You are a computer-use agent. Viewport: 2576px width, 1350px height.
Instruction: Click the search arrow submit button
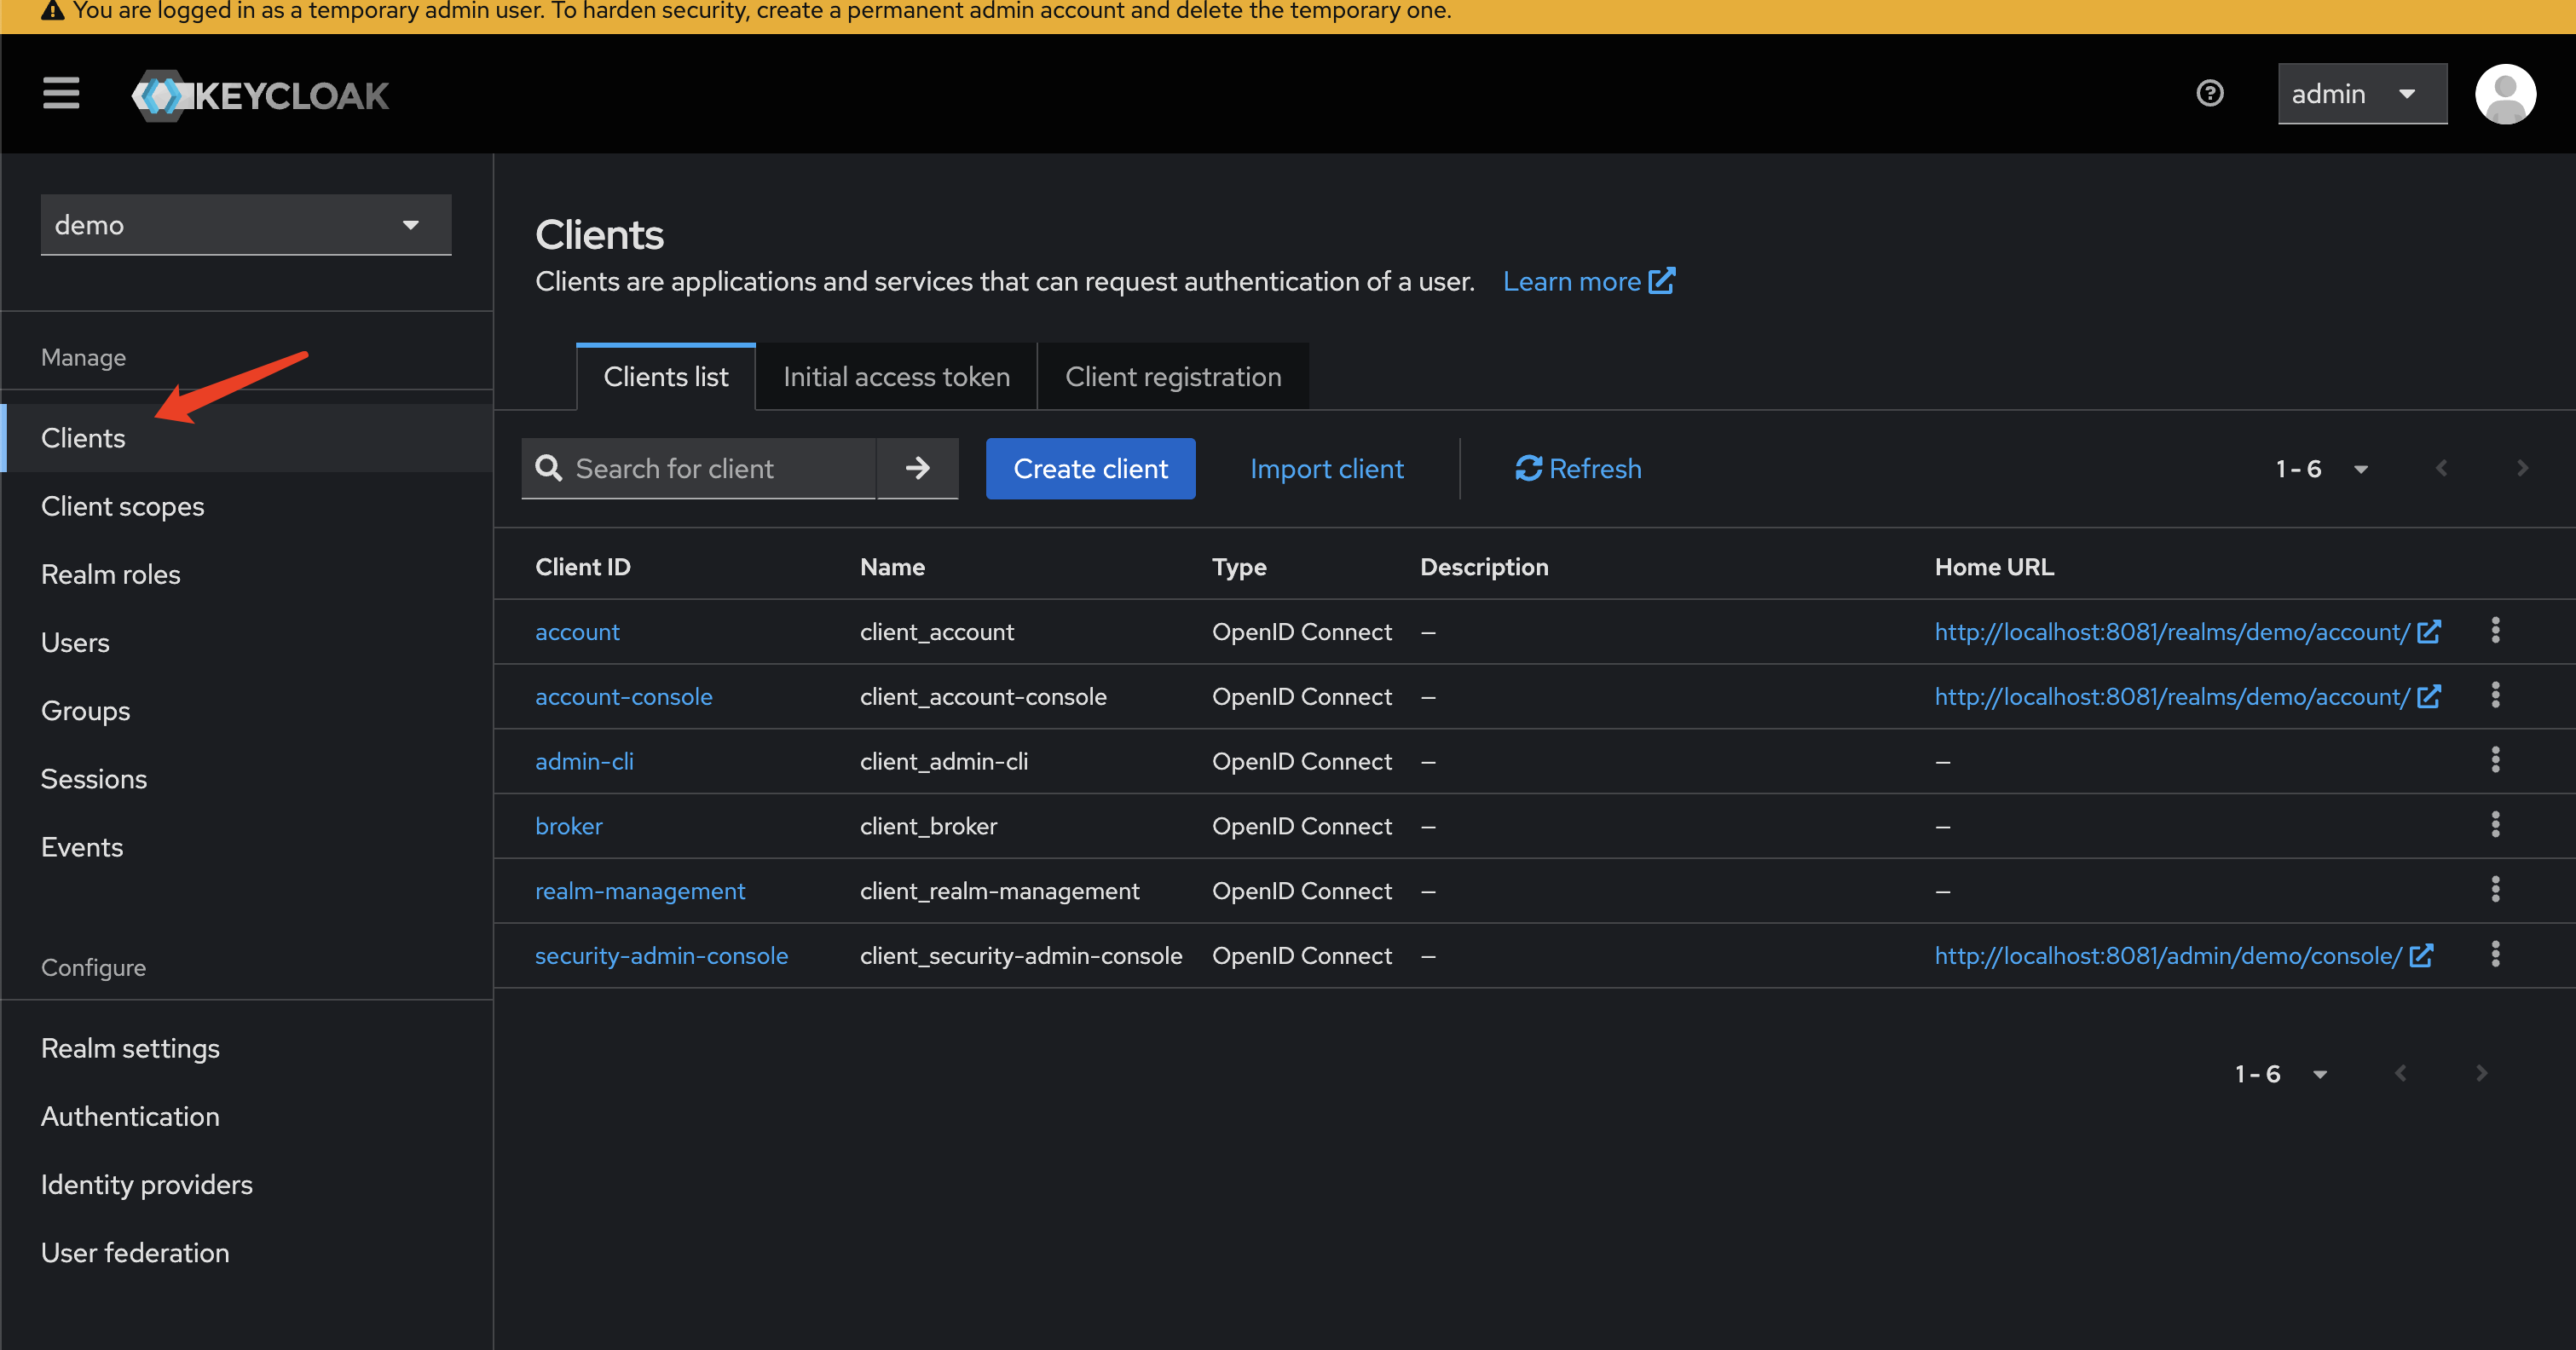point(917,468)
